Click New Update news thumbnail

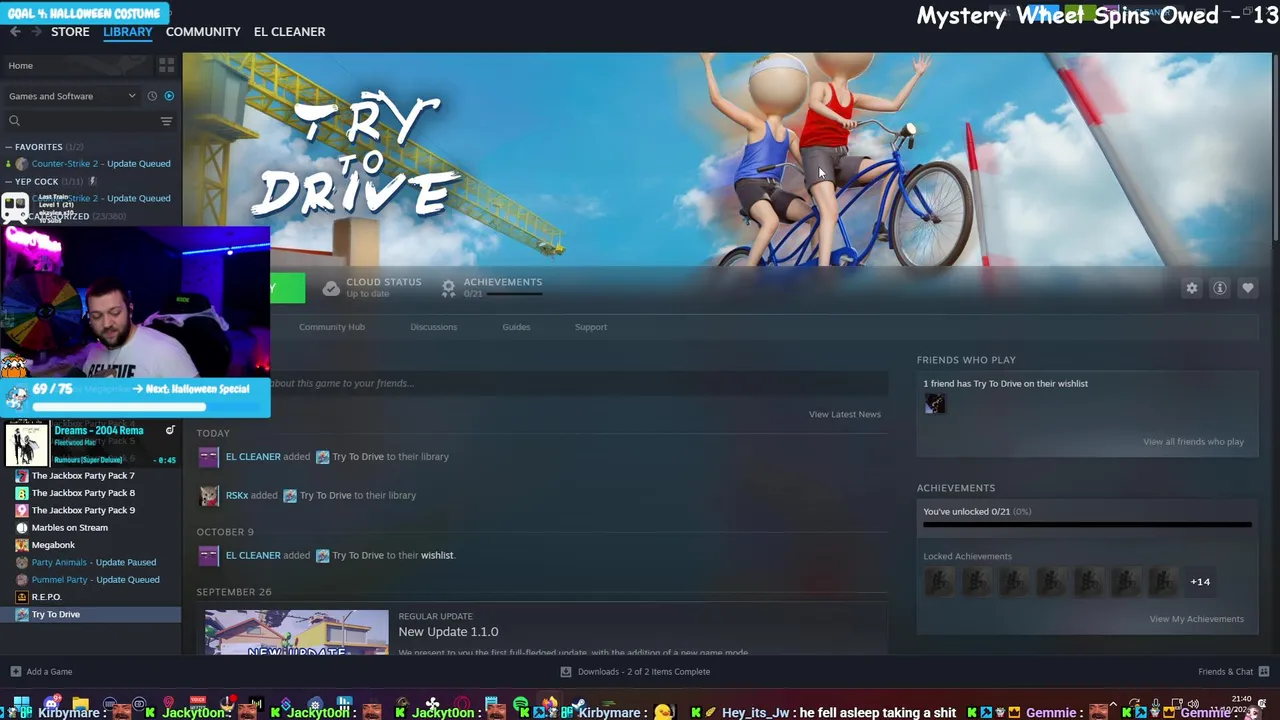click(x=297, y=632)
